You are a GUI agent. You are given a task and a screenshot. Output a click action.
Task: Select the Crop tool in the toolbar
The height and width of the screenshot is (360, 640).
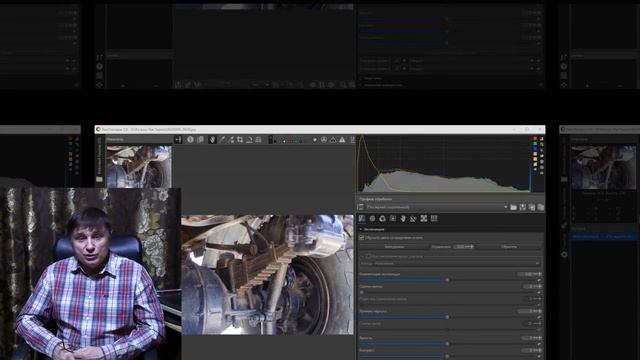(x=240, y=140)
